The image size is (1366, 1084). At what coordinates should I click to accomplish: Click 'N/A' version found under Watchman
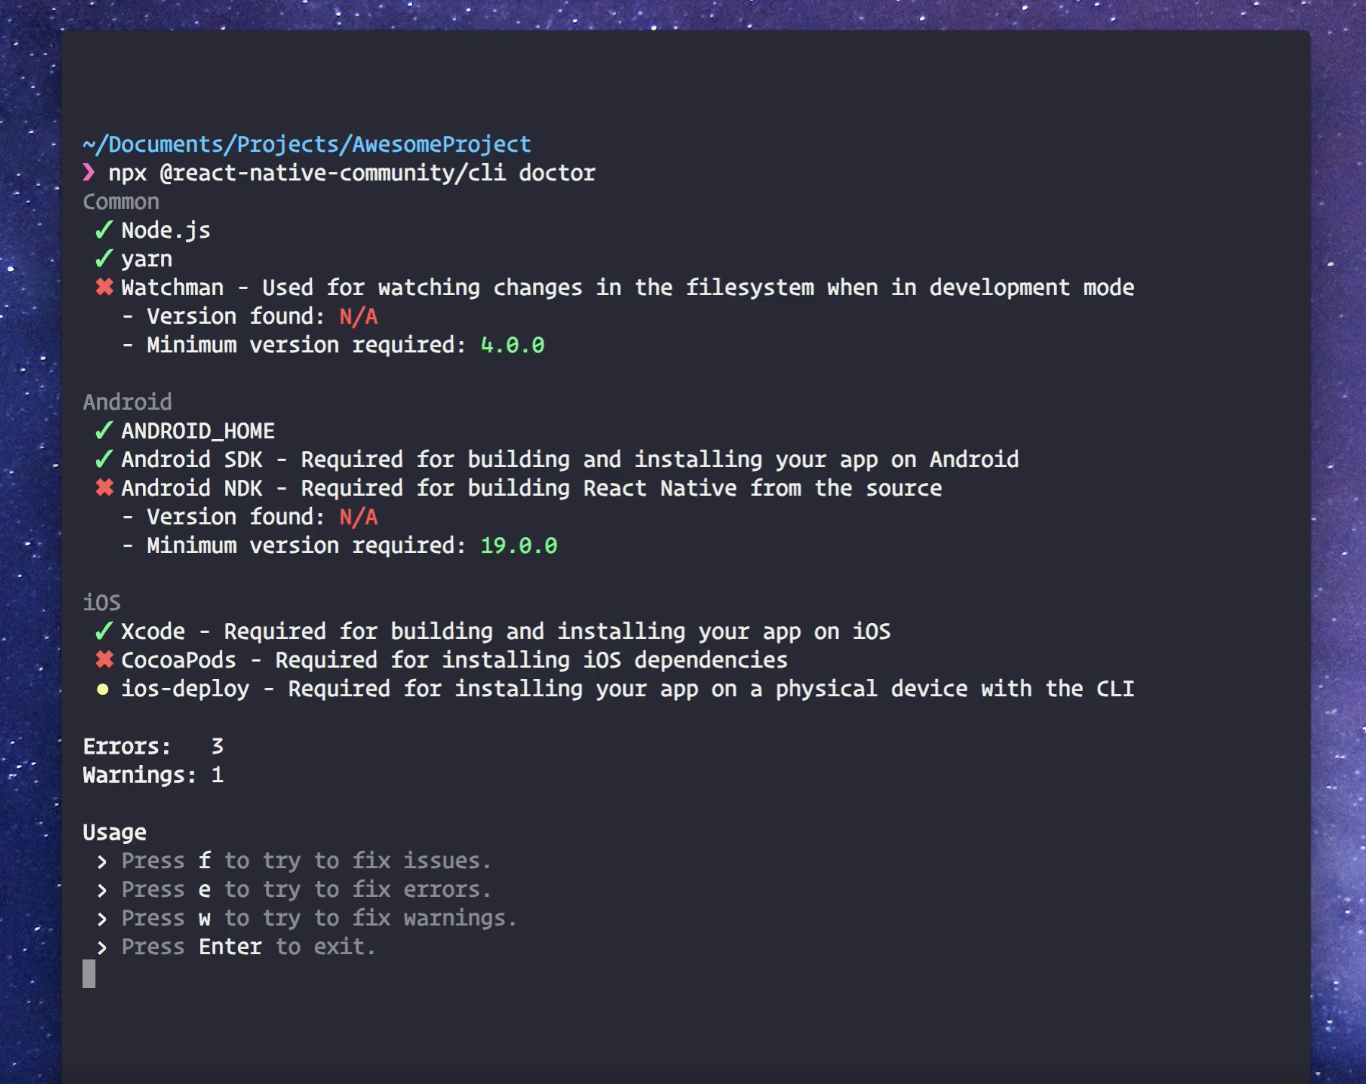tap(358, 317)
